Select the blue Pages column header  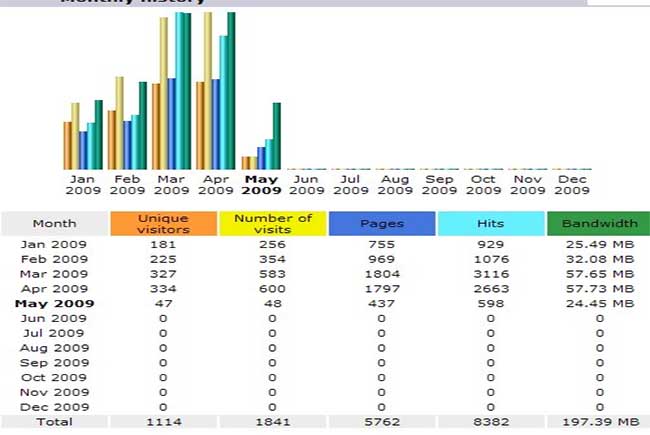(381, 224)
